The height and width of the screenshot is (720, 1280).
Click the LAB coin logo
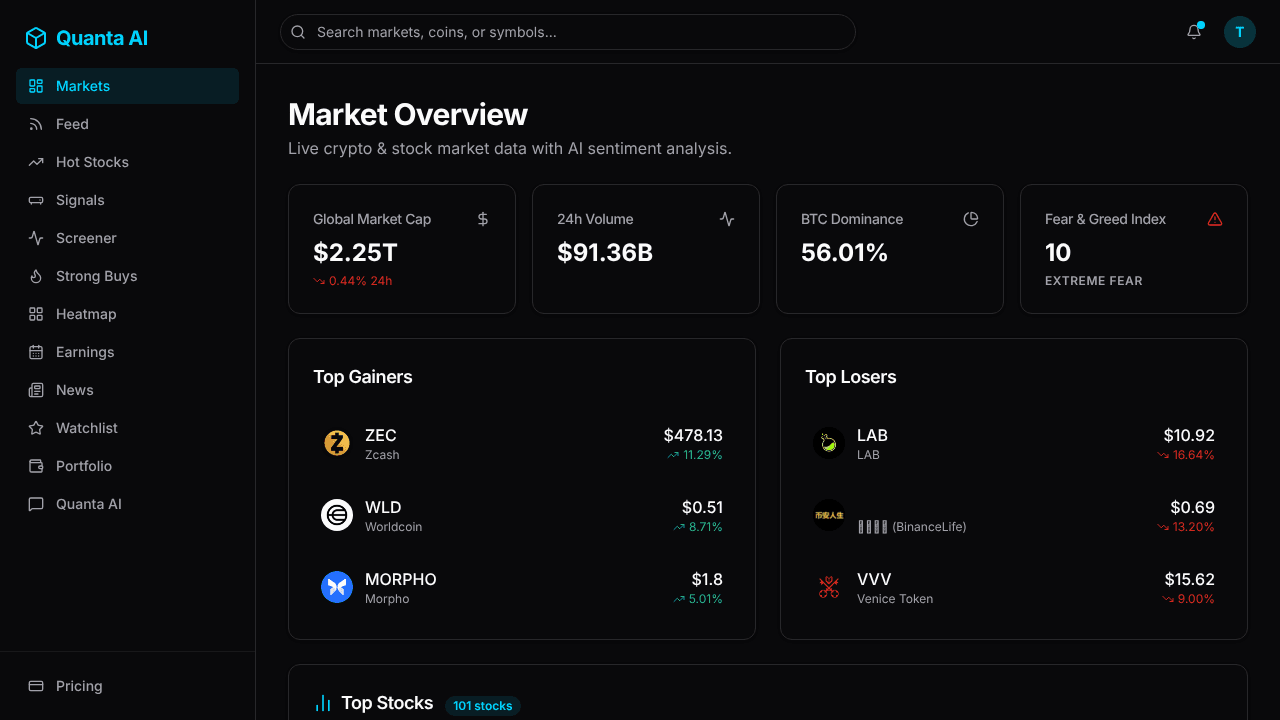pos(829,443)
